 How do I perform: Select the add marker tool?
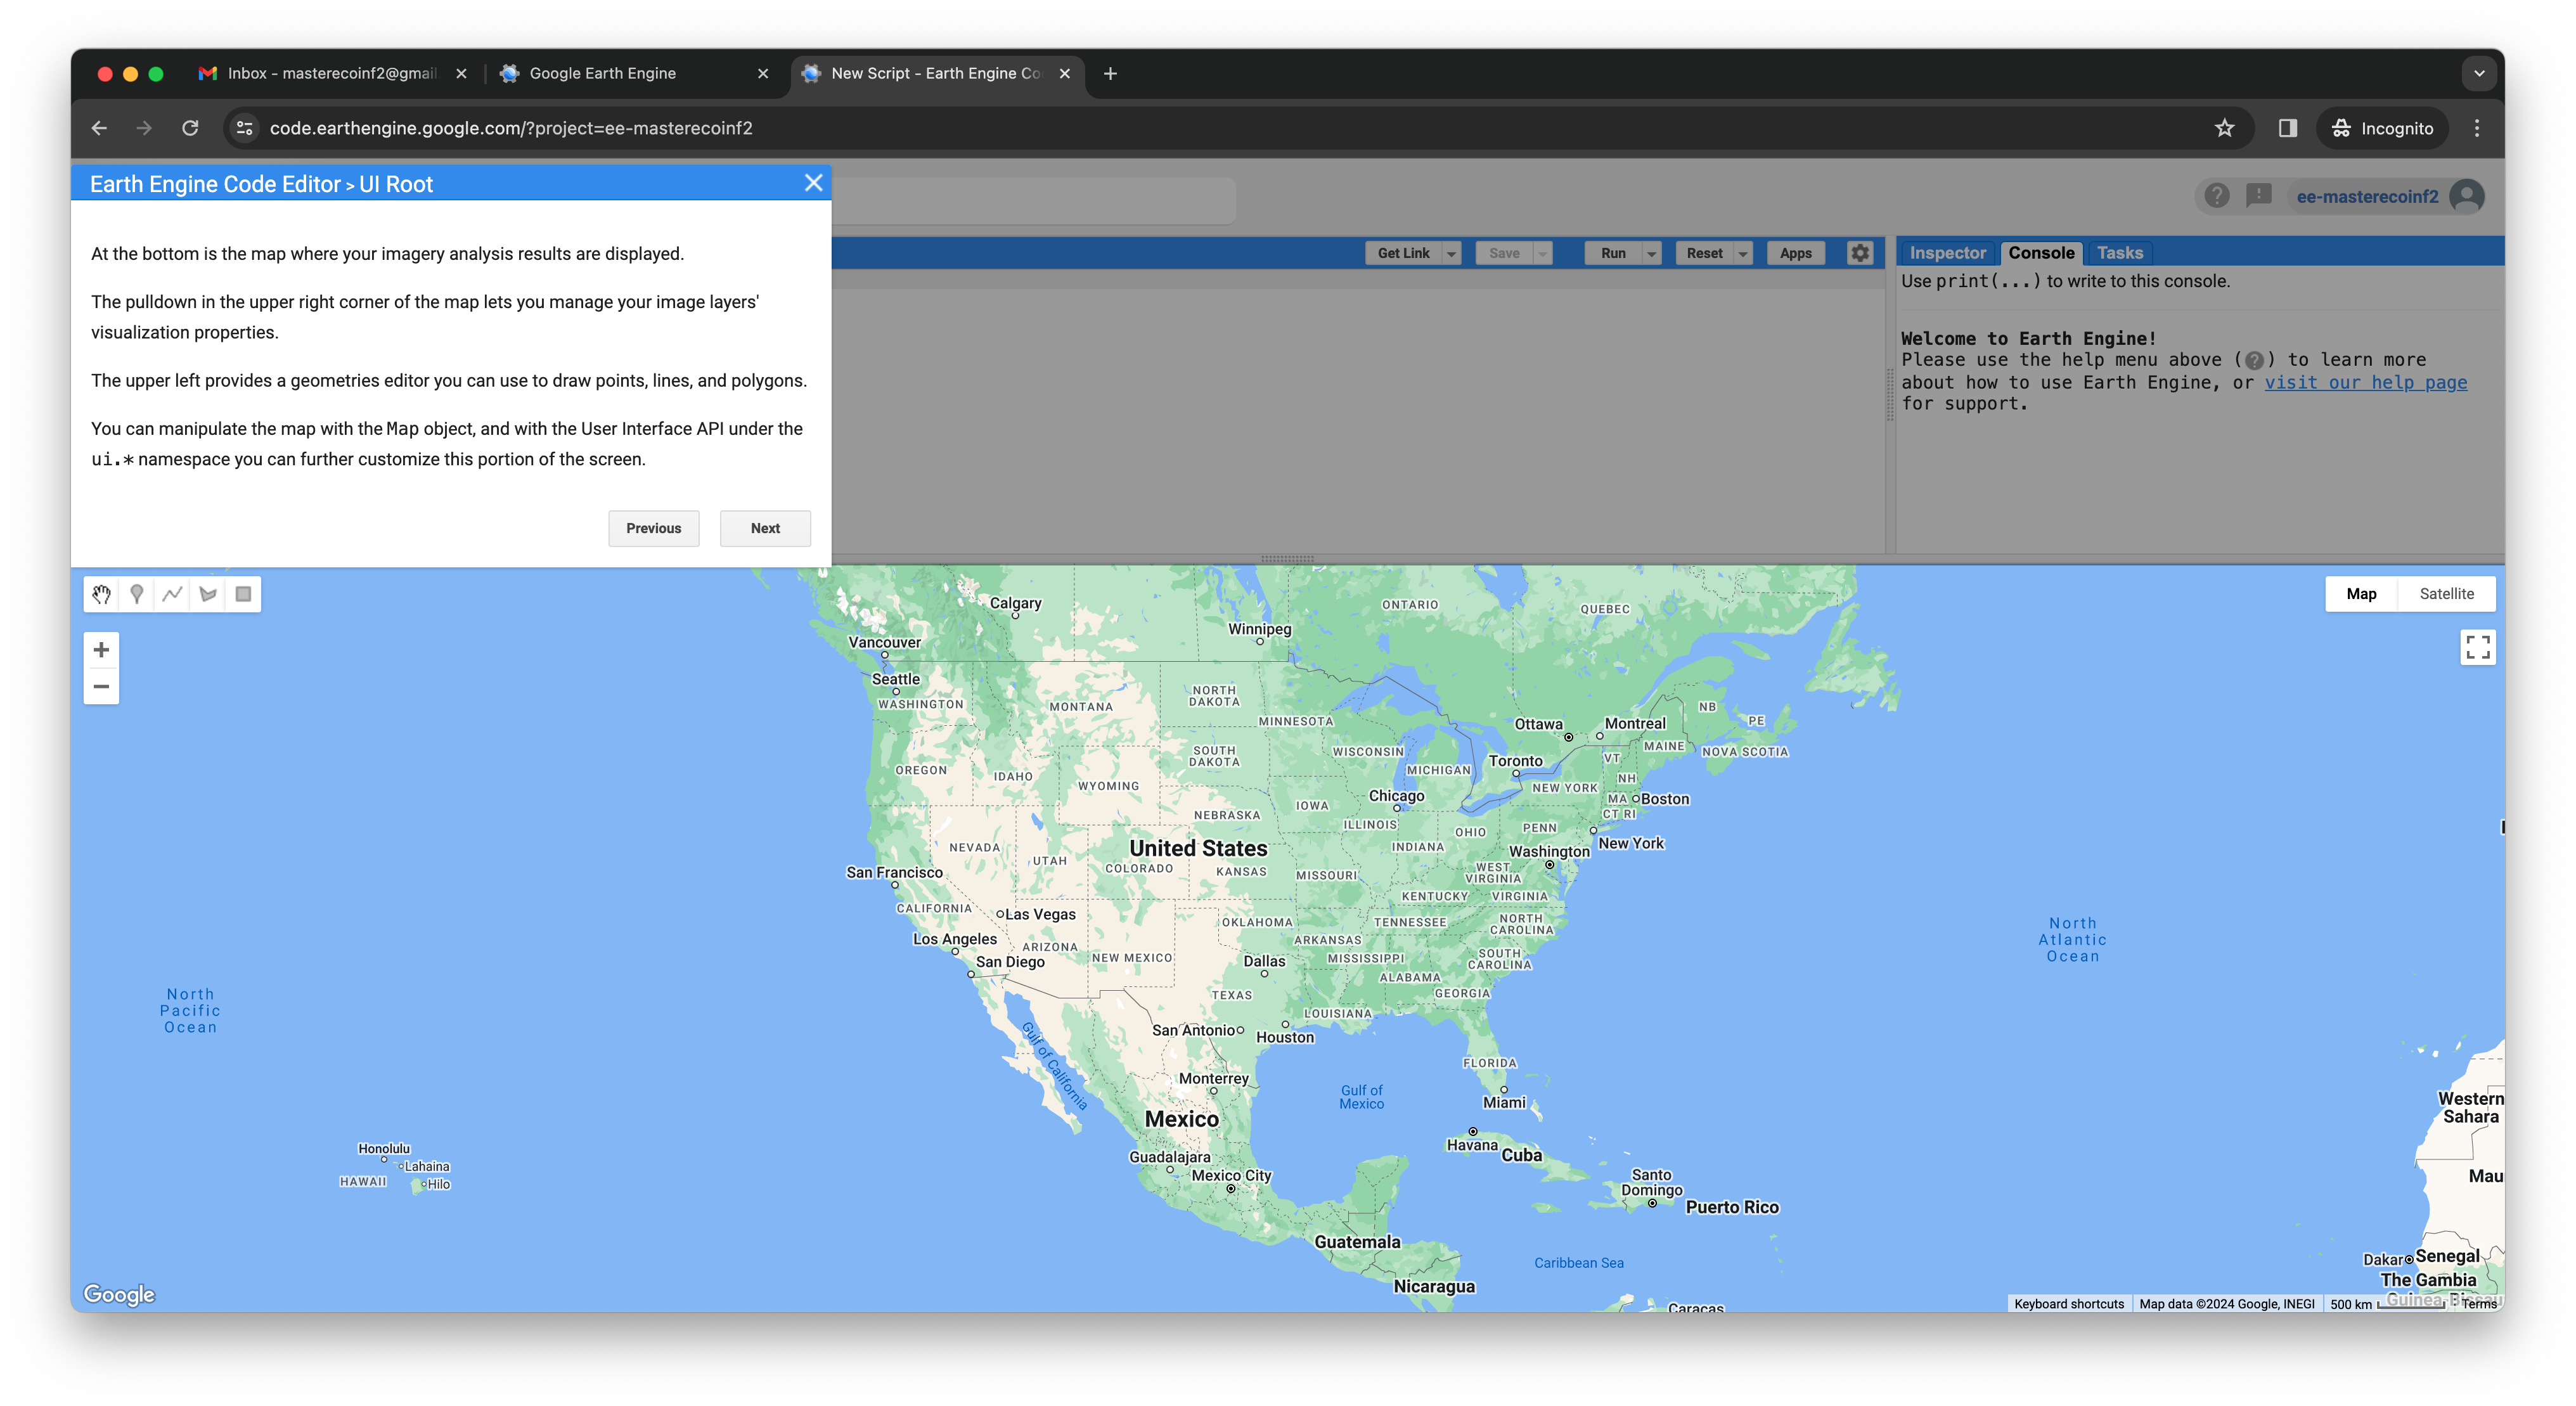pos(137,594)
